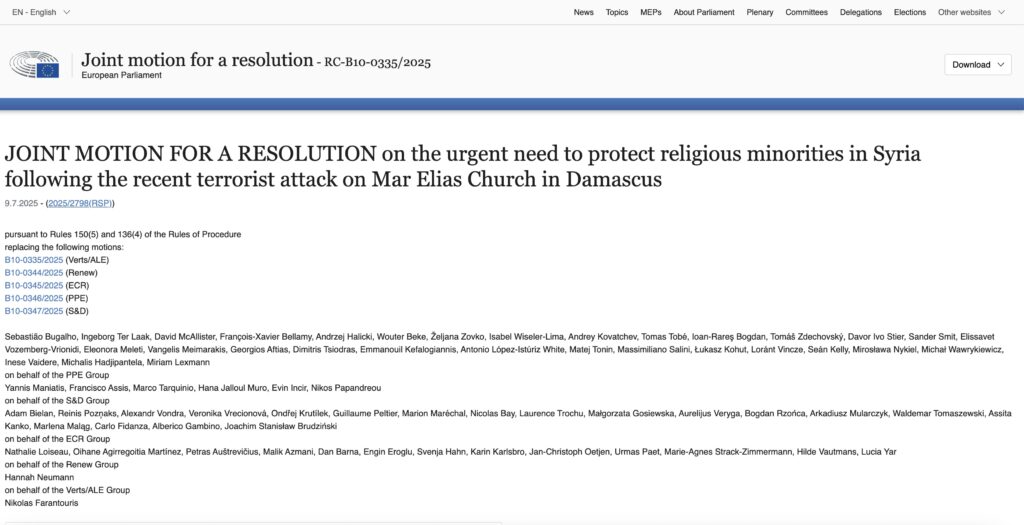Go to the Topics section
This screenshot has width=1024, height=525.
[617, 12]
